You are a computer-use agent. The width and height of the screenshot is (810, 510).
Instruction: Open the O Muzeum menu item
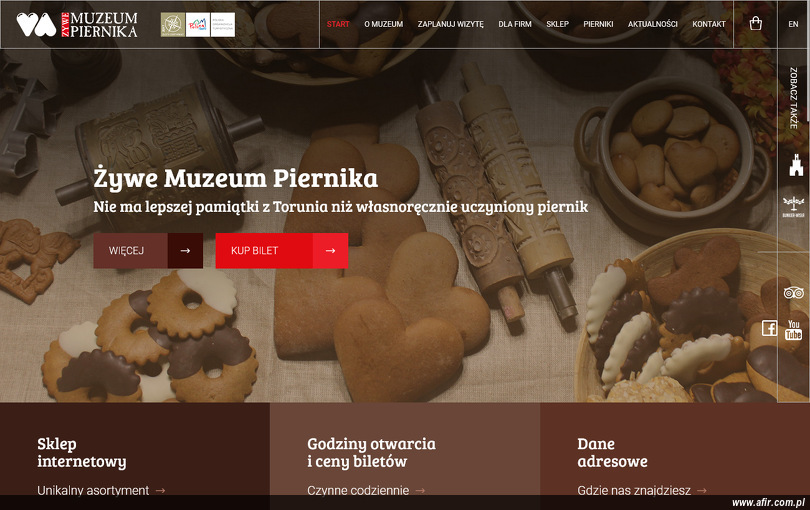pyautogui.click(x=383, y=24)
